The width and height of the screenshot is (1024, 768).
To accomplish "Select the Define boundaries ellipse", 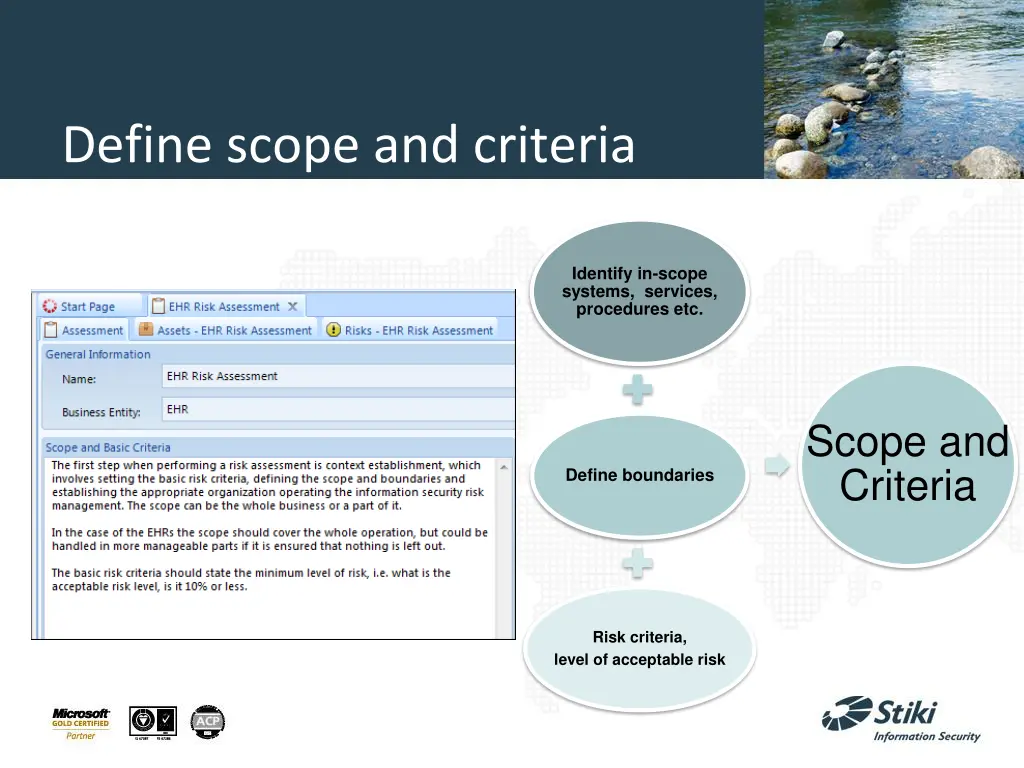I will pos(640,476).
